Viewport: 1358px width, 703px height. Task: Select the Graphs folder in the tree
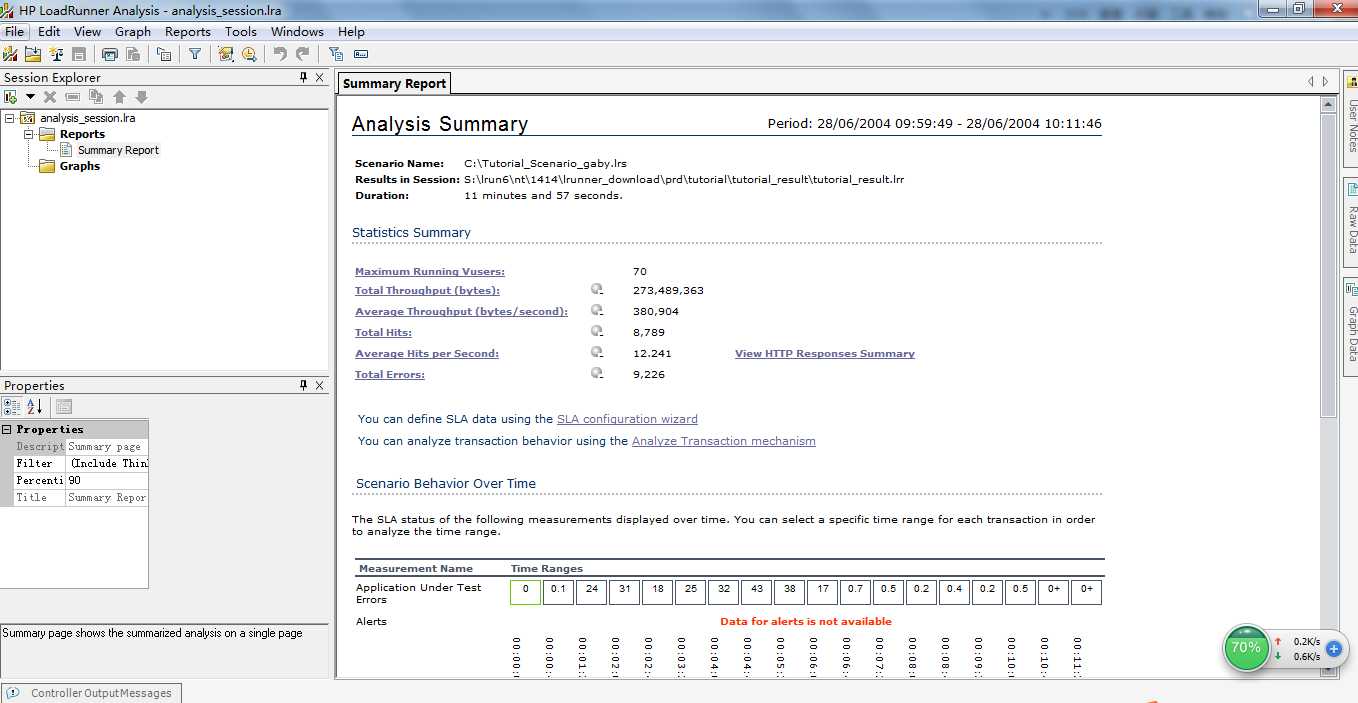pos(80,166)
